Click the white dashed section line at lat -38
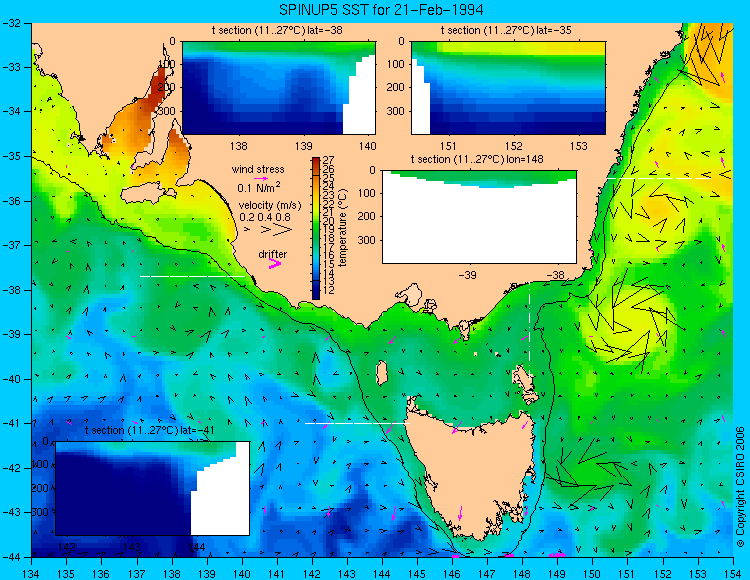 point(192,276)
